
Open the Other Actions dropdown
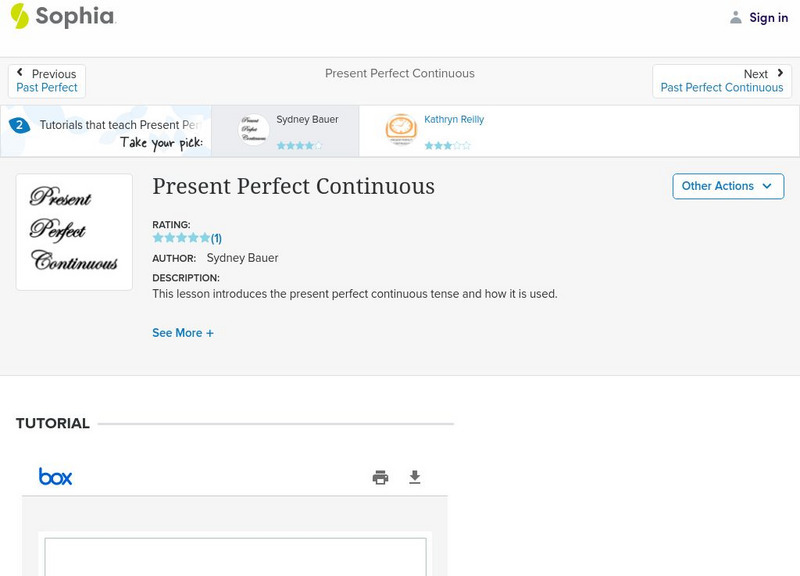[727, 186]
